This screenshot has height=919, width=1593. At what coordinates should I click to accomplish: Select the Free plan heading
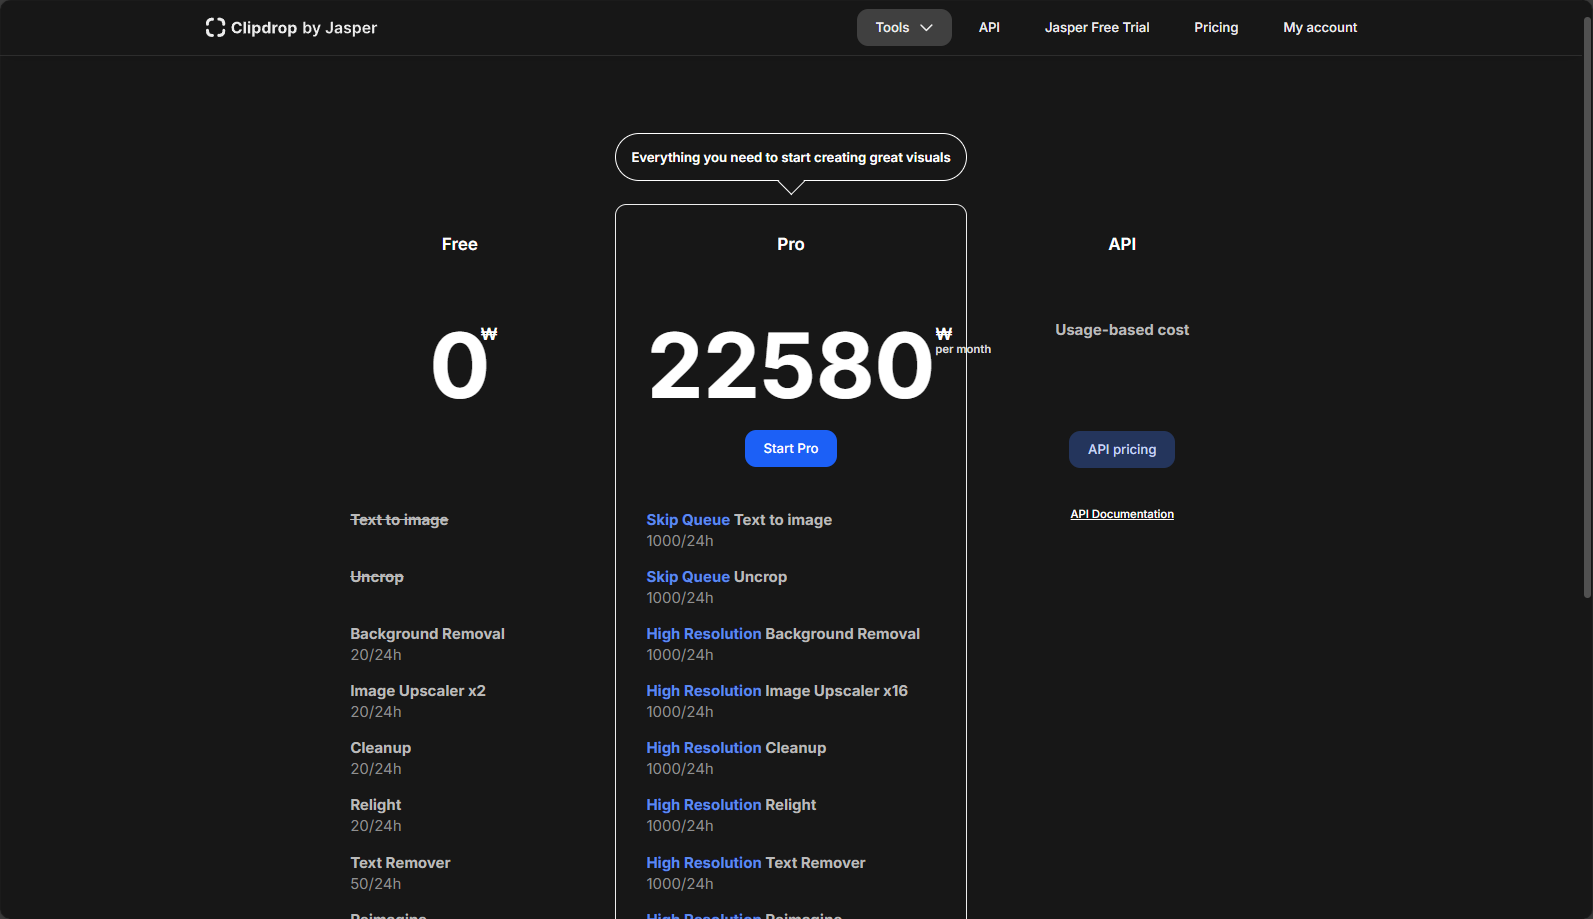click(x=460, y=244)
